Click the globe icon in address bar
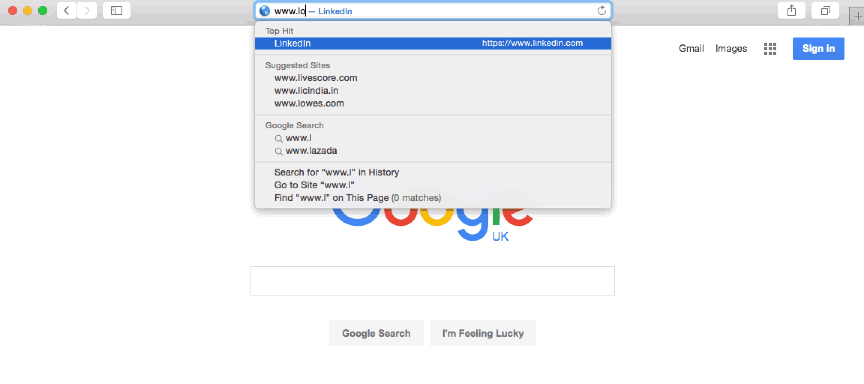The width and height of the screenshot is (864, 384). [265, 10]
